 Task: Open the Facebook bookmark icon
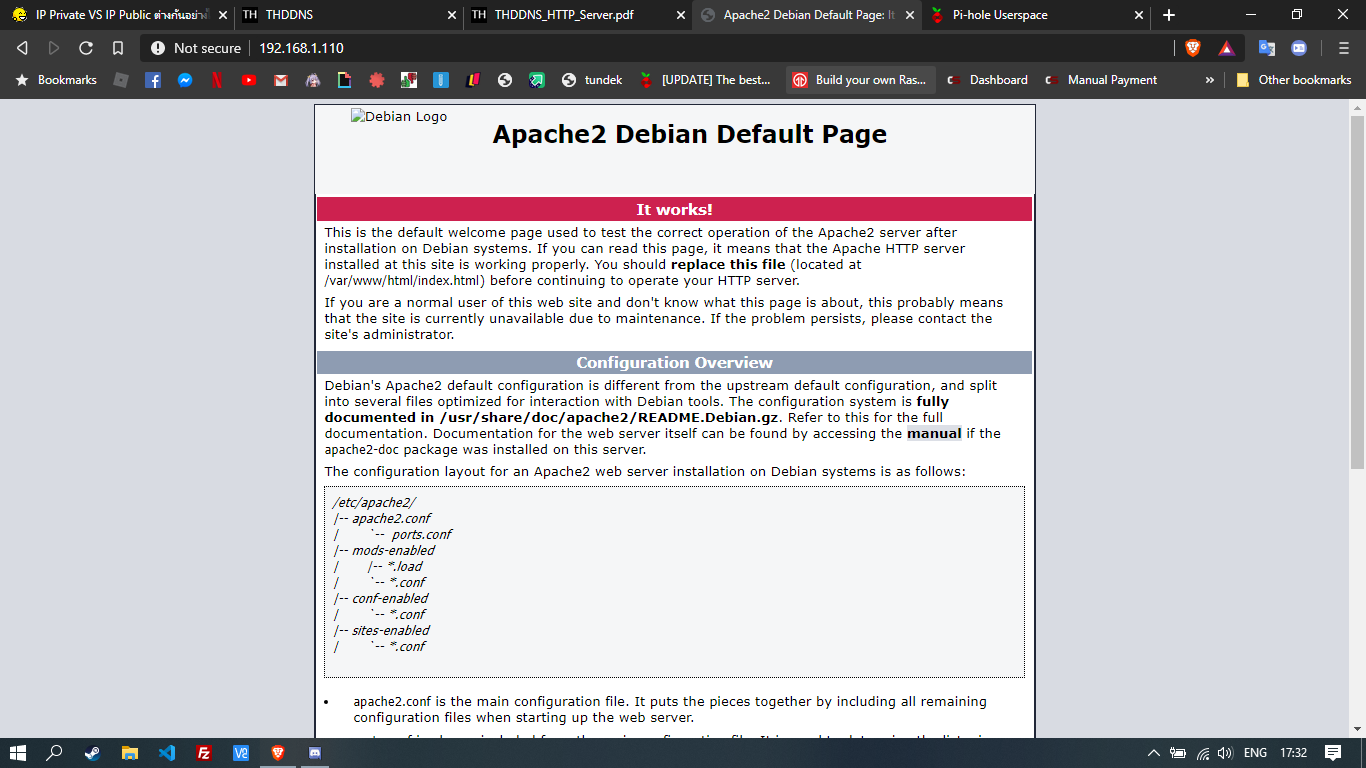[153, 80]
